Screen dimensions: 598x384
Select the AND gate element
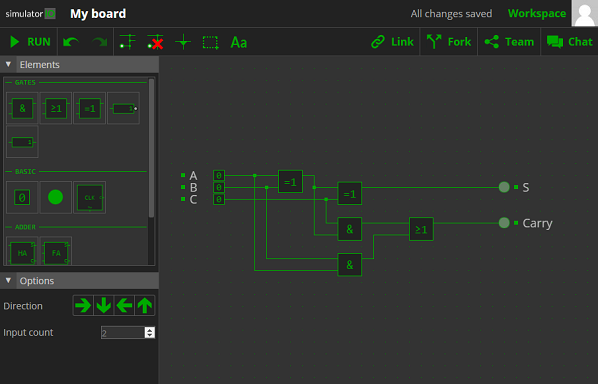point(22,108)
